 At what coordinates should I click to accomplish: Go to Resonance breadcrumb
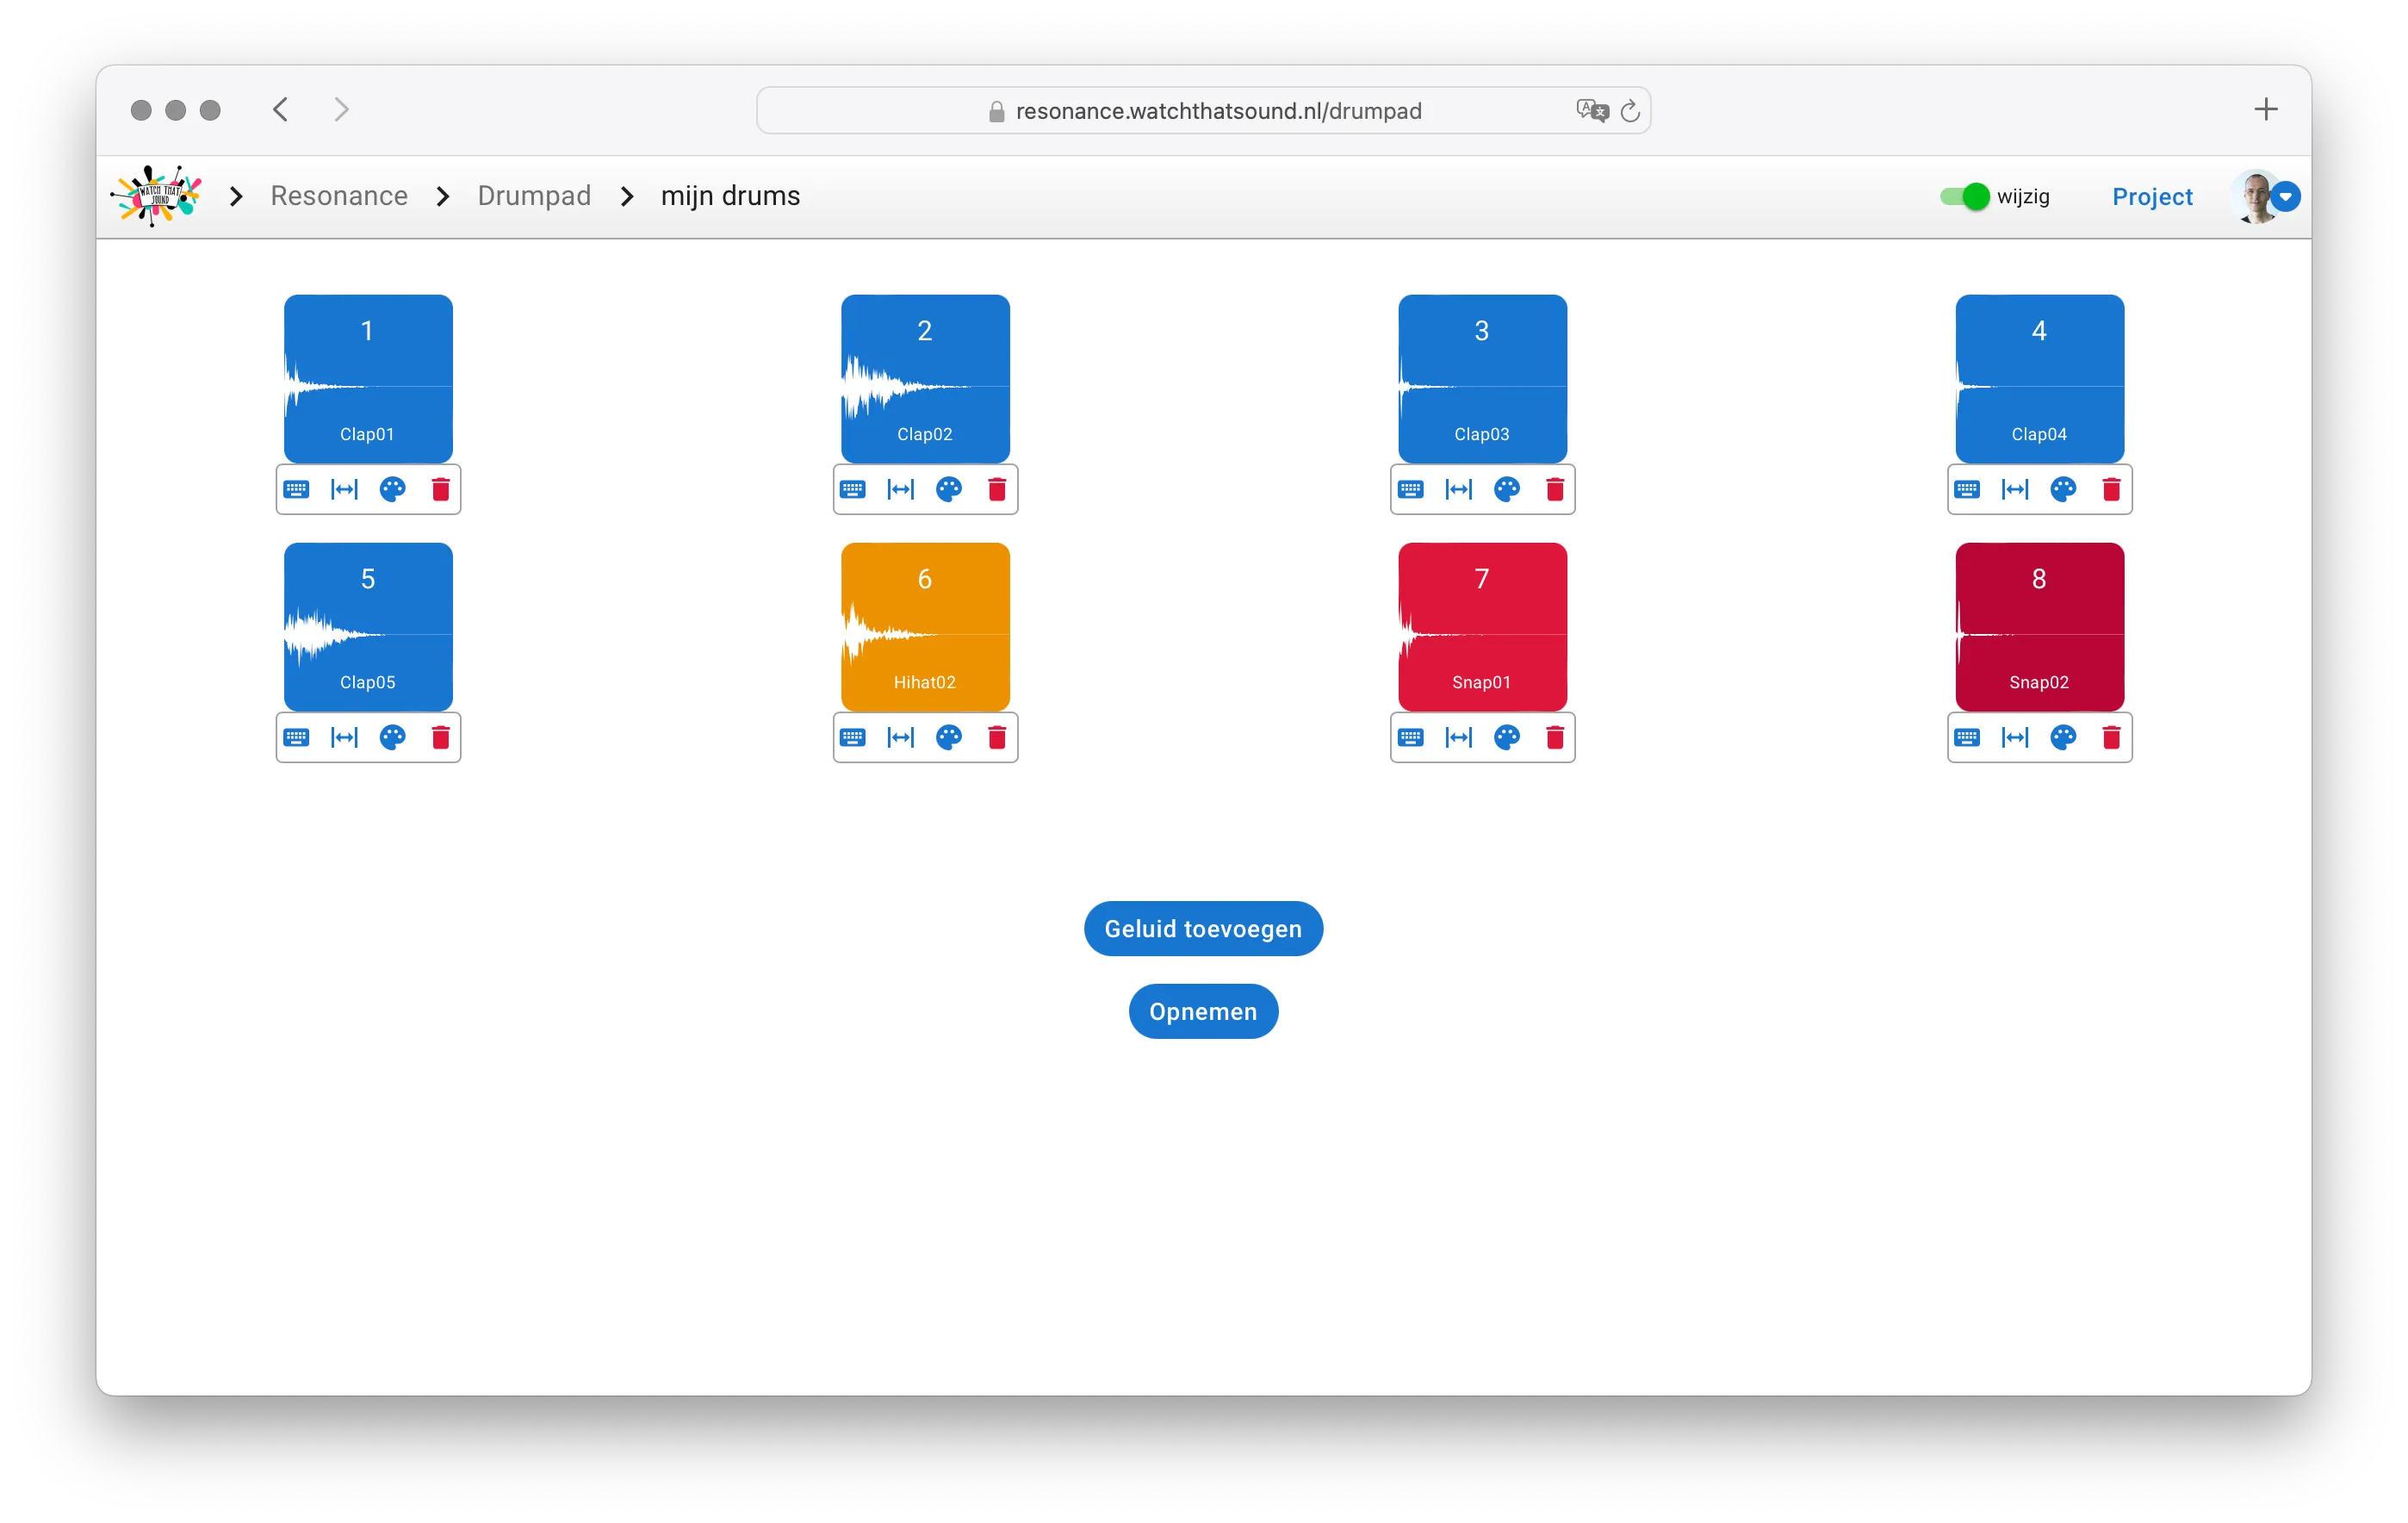(x=339, y=196)
